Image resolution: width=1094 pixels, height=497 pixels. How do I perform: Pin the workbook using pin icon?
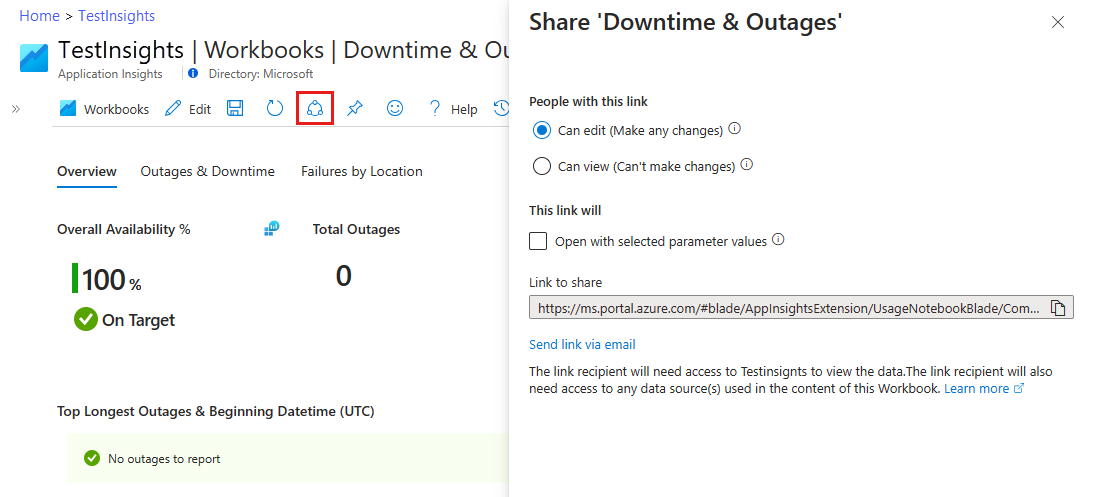355,108
